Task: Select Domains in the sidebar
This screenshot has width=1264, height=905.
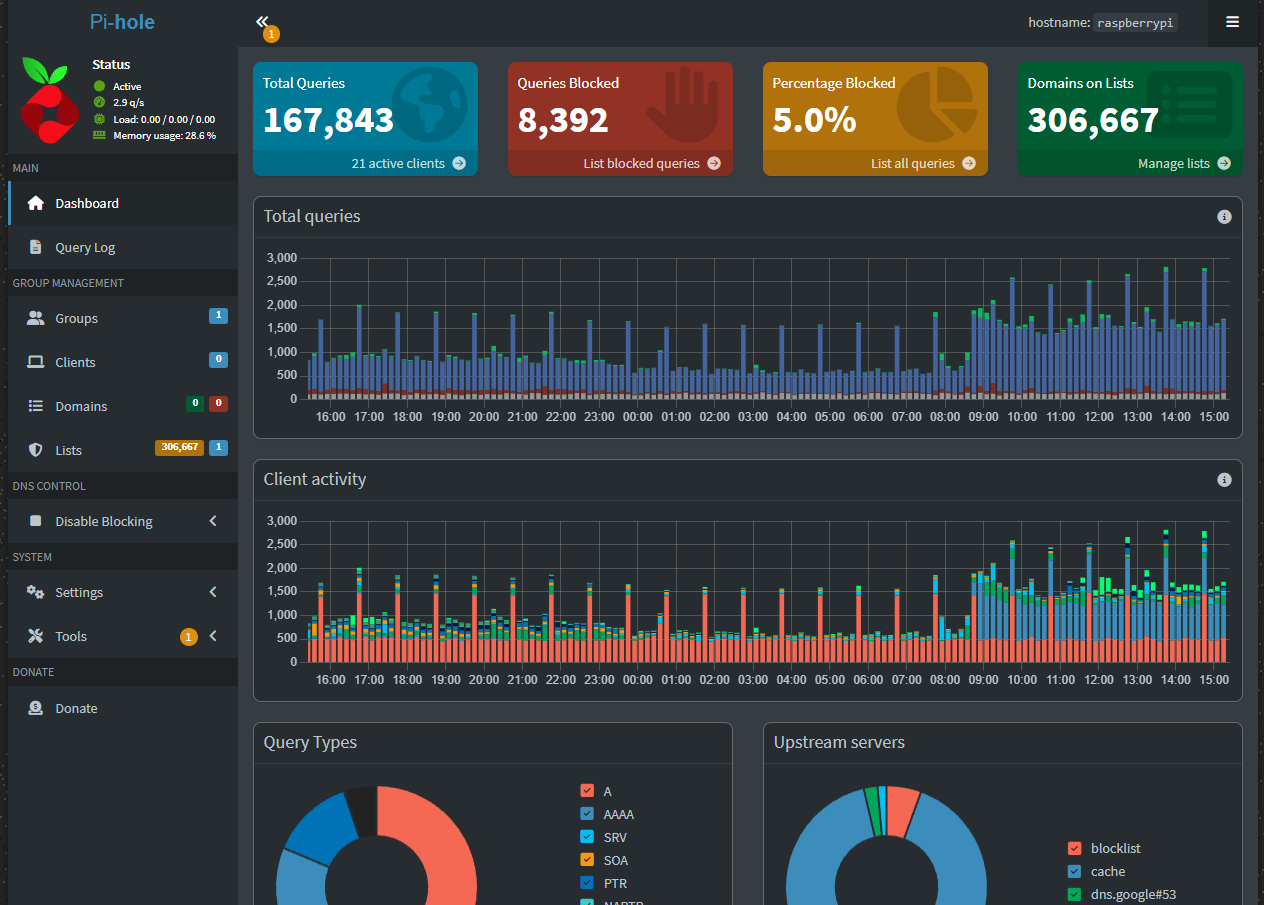Action: [81, 406]
